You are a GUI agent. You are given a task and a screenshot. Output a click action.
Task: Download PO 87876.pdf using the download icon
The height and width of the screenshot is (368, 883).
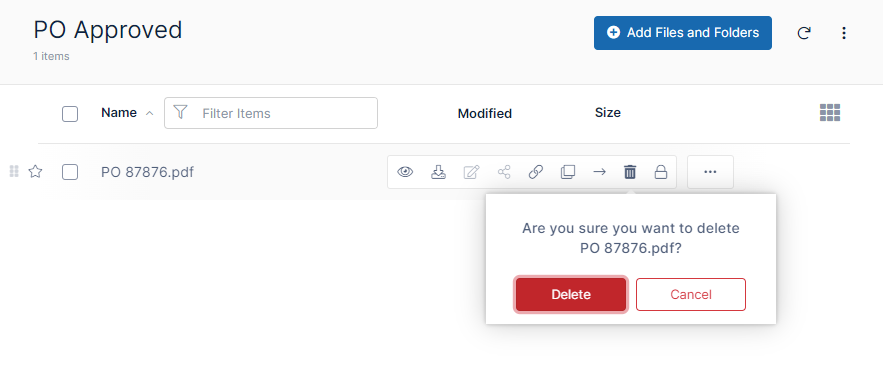point(438,172)
